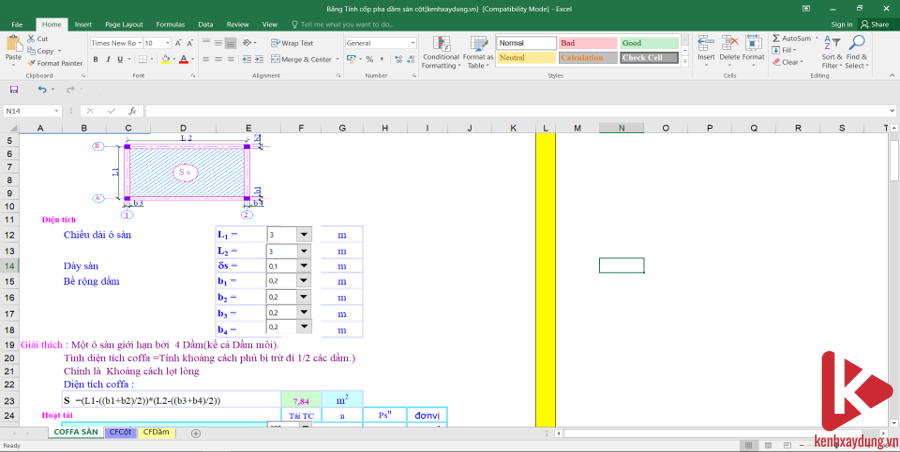Click the Share button
Screen dimensions: 900x452
tap(875, 24)
